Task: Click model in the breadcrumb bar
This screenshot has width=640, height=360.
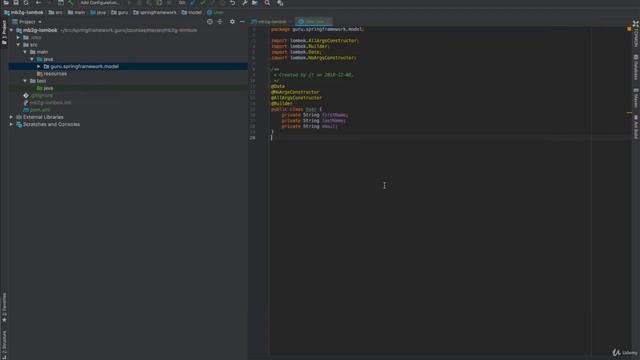Action: 192,12
